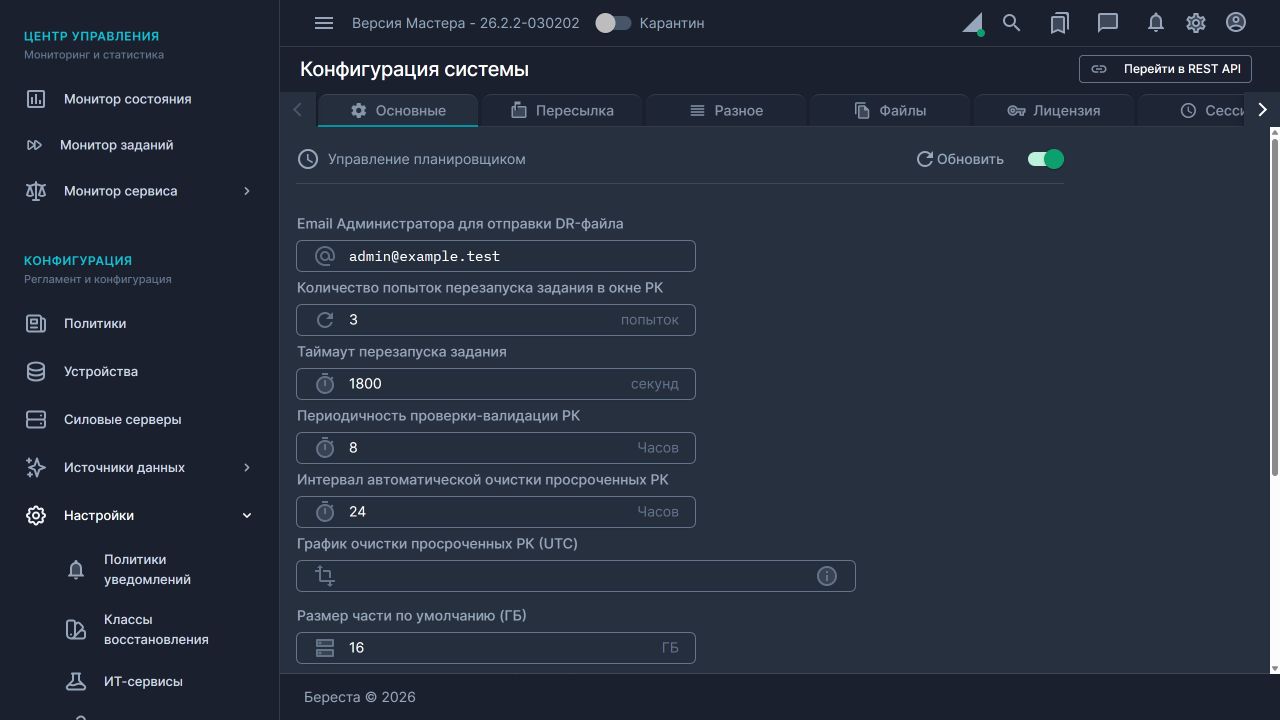
Task: Open the notifications bell icon
Action: pos(1156,23)
